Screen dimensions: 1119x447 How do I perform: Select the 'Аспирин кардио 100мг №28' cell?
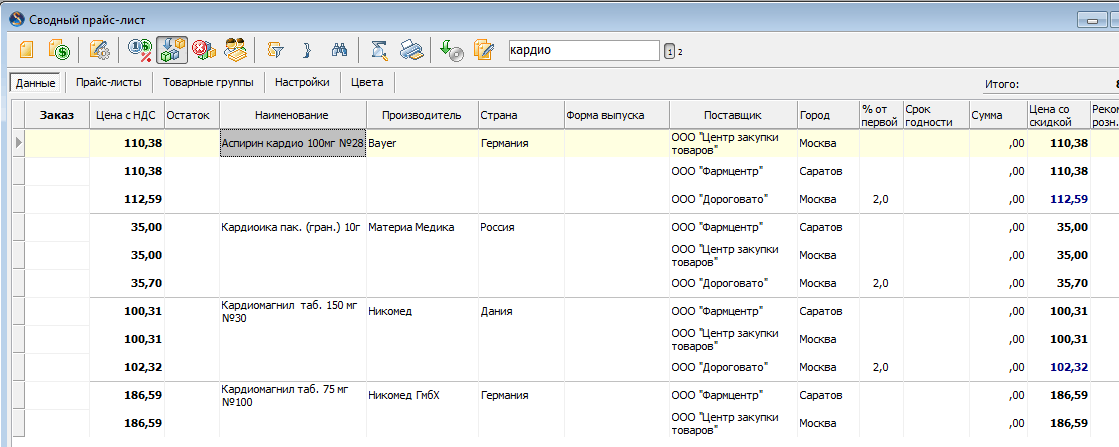point(293,143)
